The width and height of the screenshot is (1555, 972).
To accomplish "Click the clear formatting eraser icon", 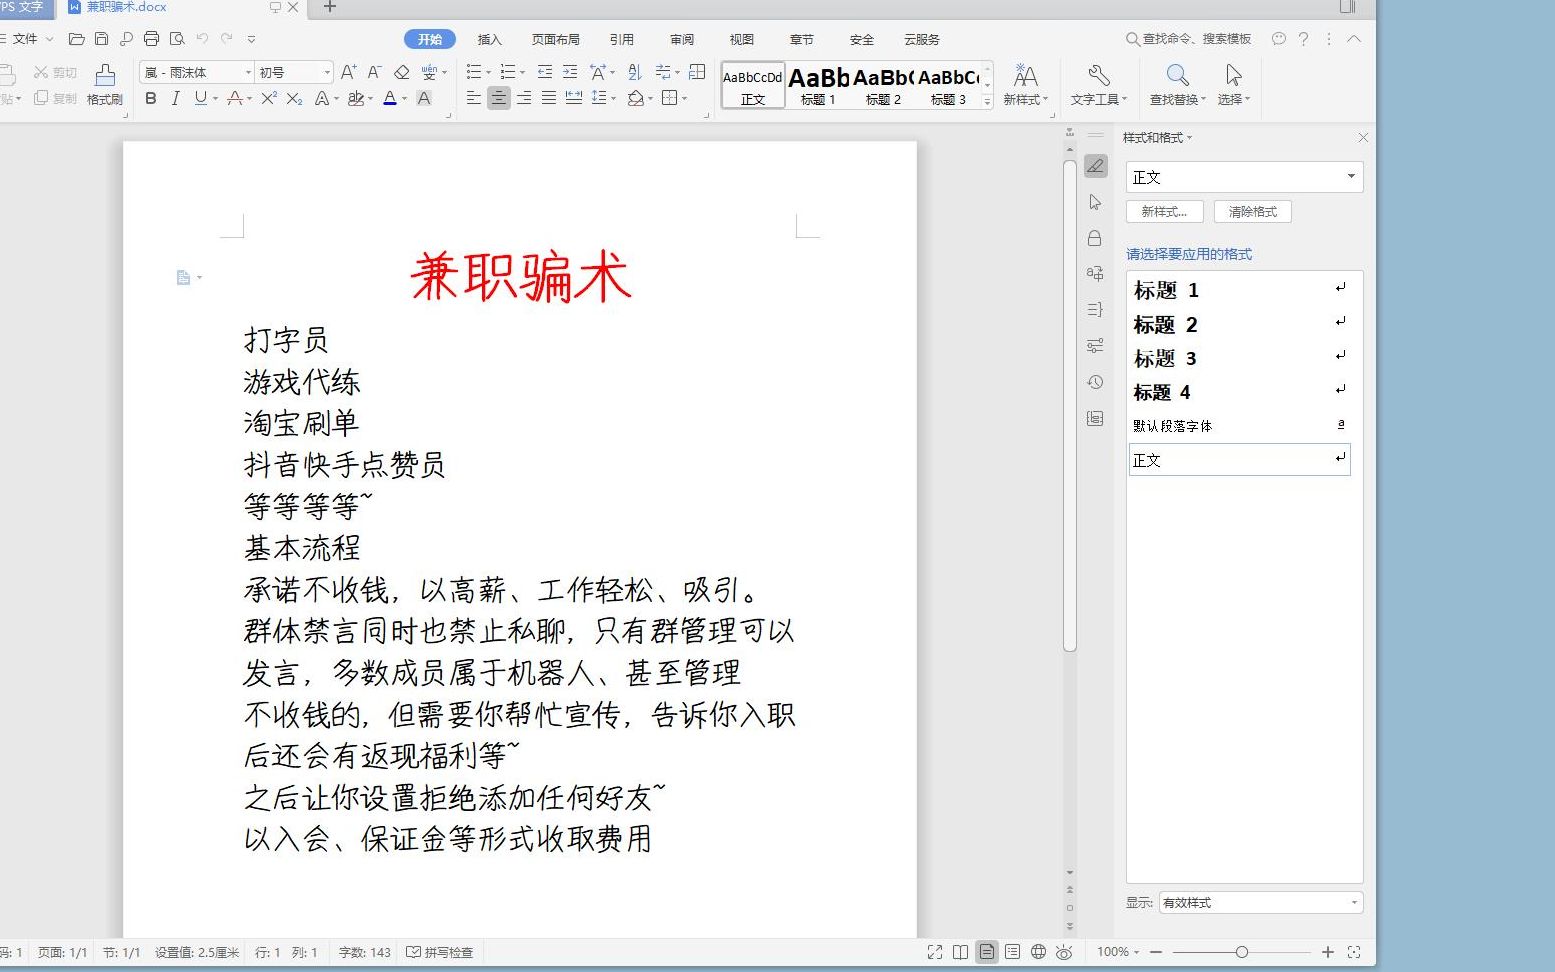I will pos(401,72).
